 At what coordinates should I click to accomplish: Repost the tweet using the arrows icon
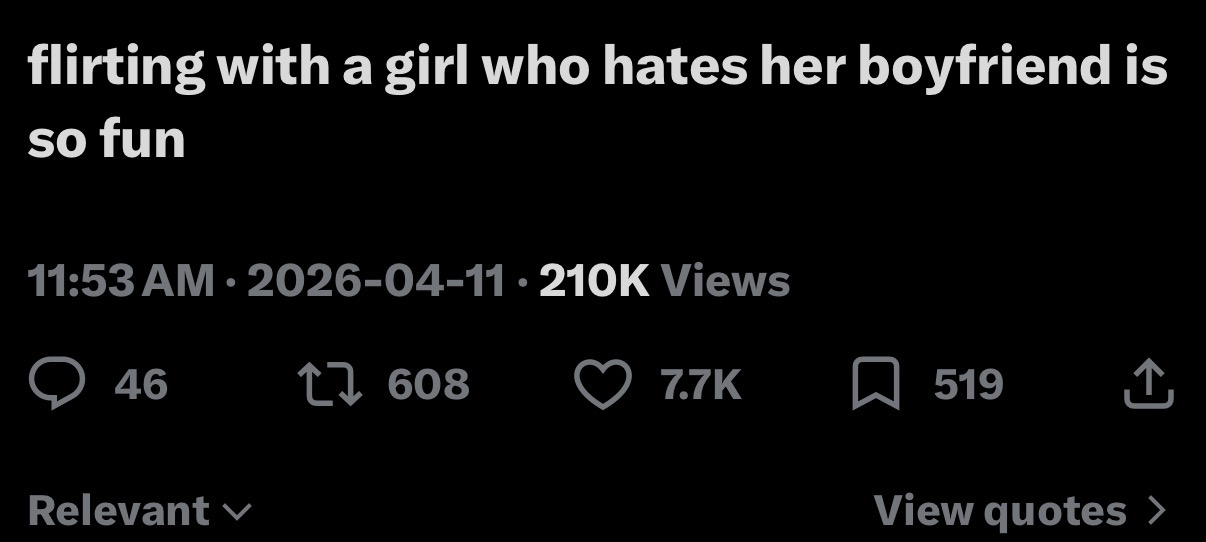point(328,385)
